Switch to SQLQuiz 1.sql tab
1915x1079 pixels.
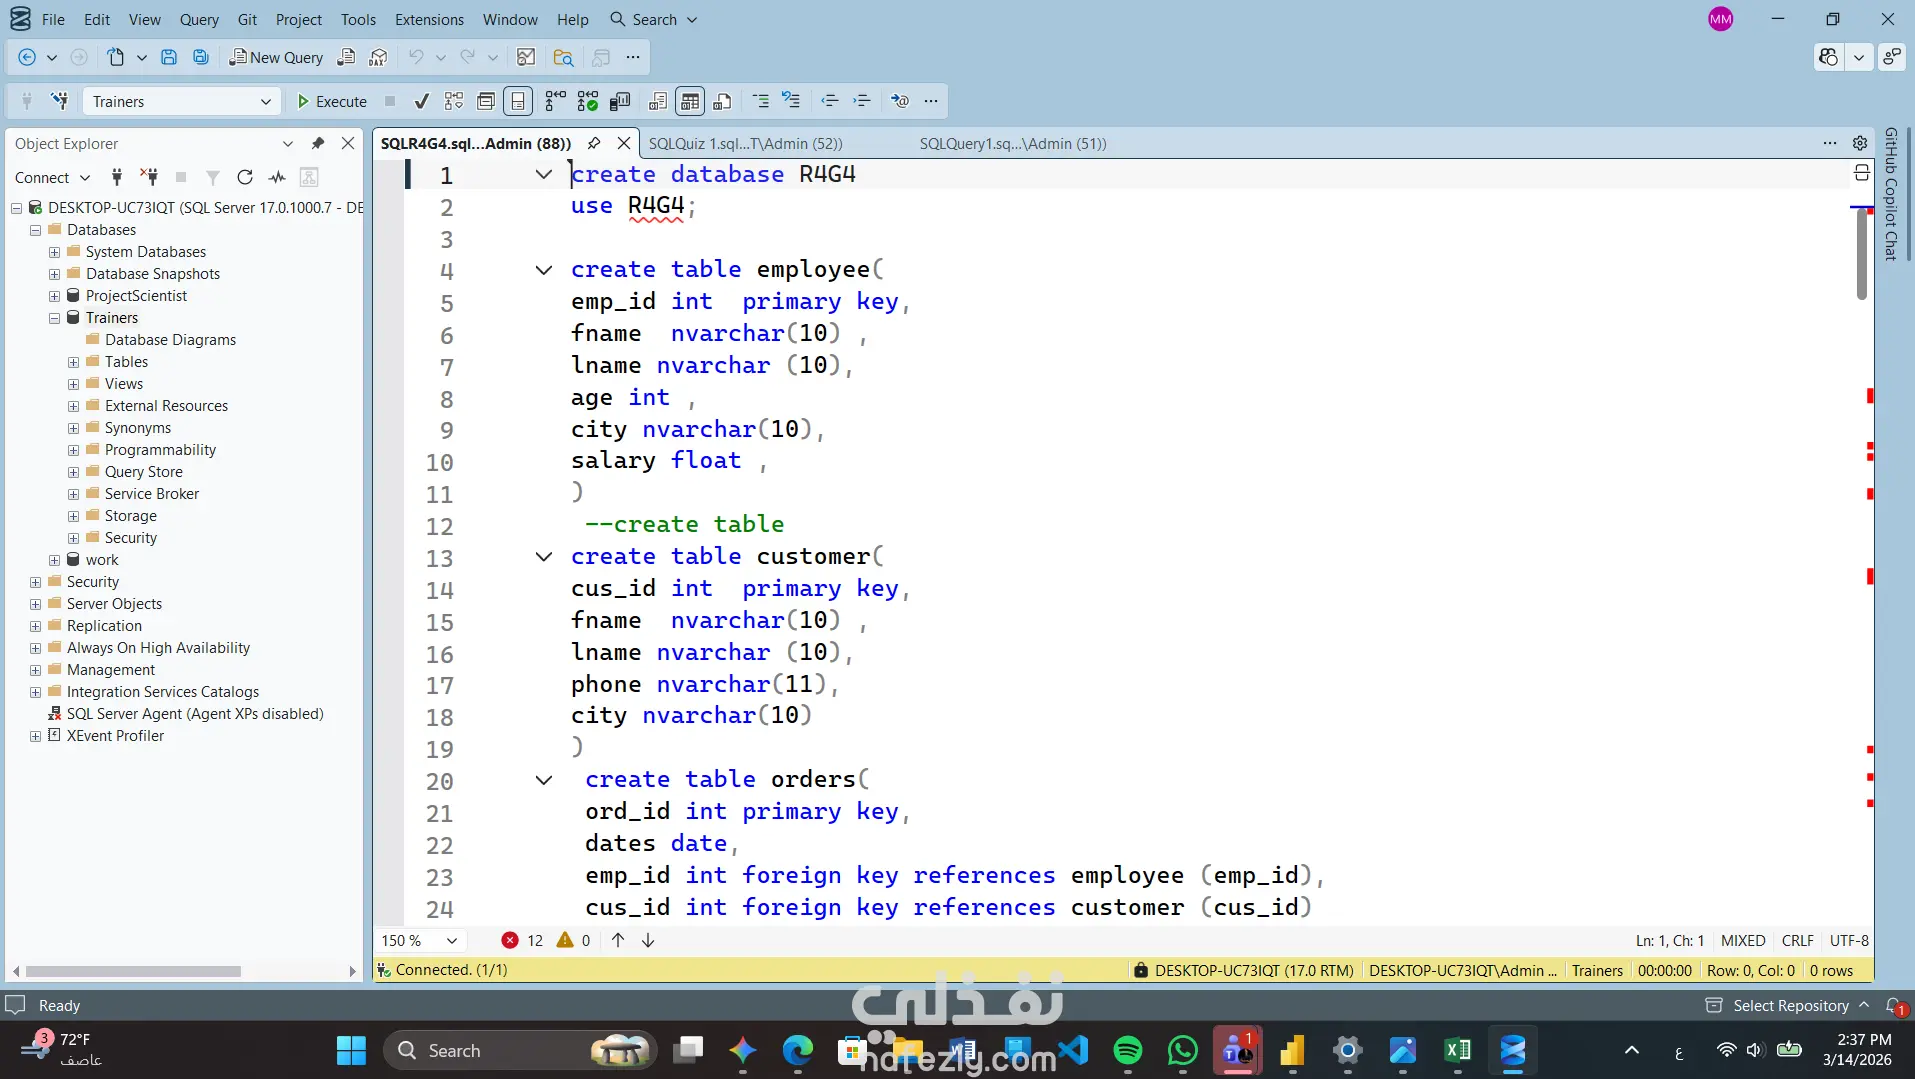(x=745, y=143)
